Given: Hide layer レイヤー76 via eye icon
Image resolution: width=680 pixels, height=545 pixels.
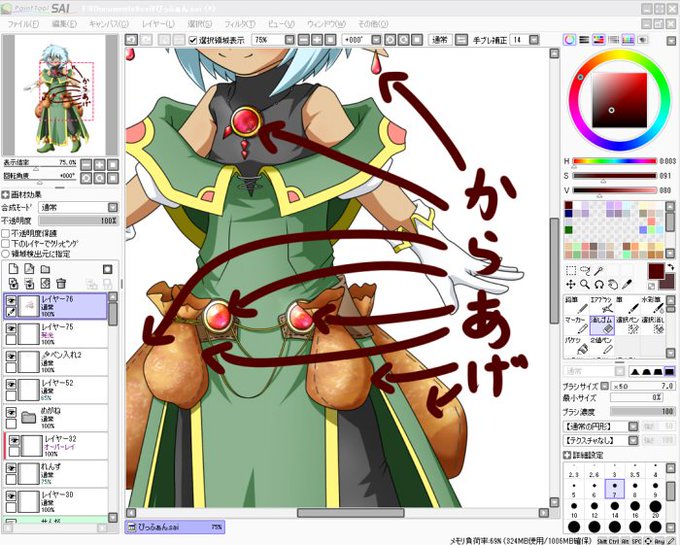Looking at the screenshot, I should 11,300.
